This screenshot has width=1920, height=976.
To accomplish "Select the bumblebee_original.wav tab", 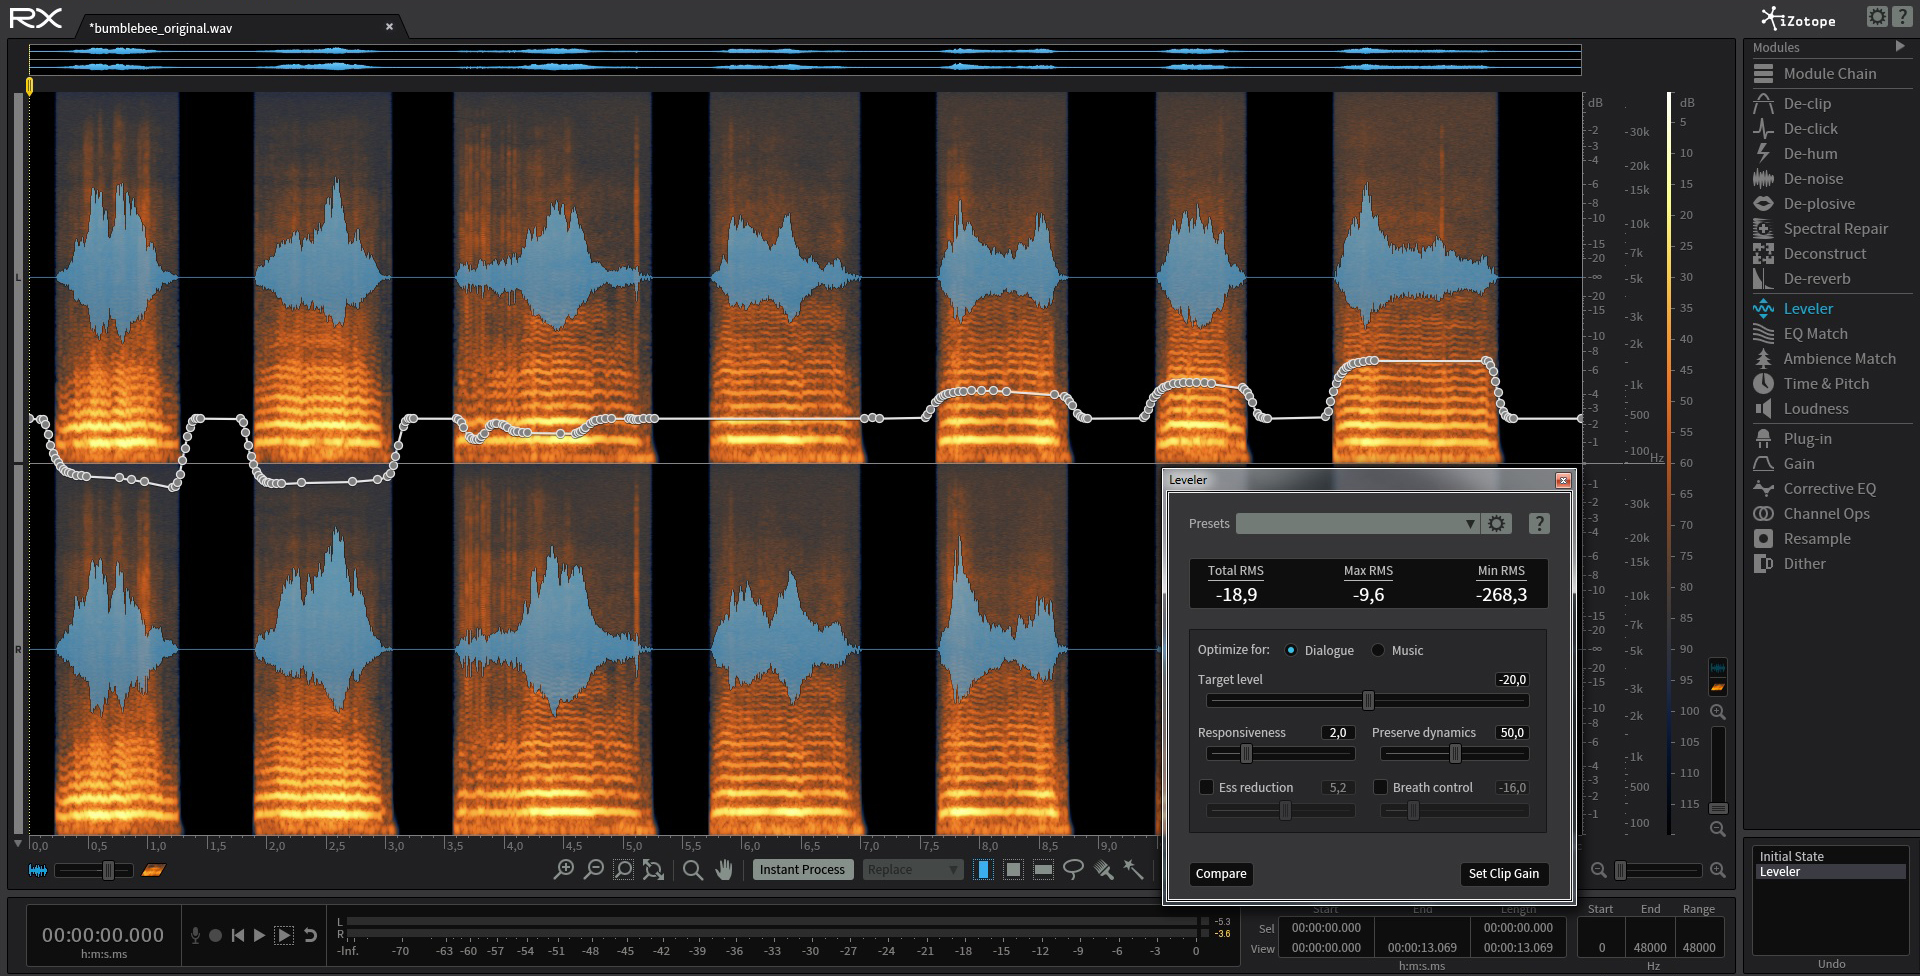I will tap(160, 28).
